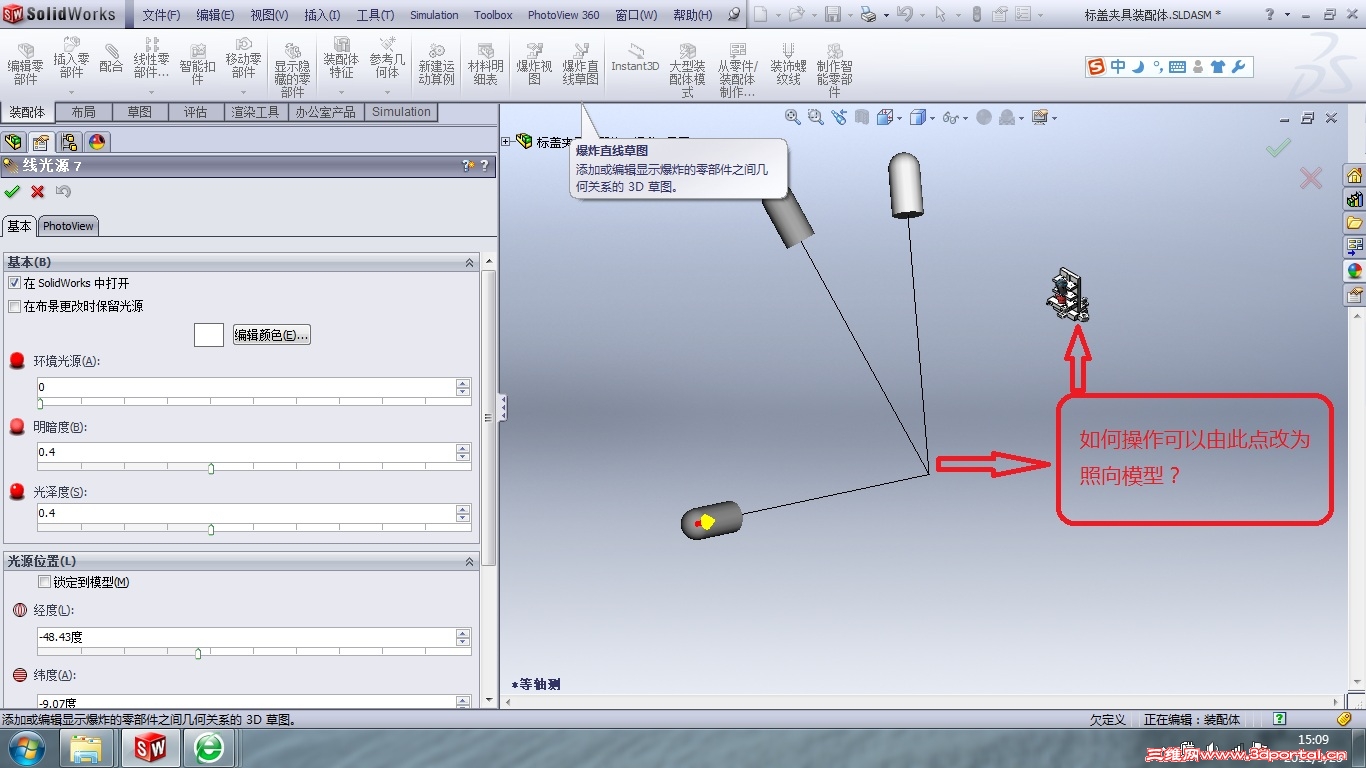This screenshot has width=1366, height=768.
Task: Click the 明暗度 slider handle
Action: click(211, 467)
